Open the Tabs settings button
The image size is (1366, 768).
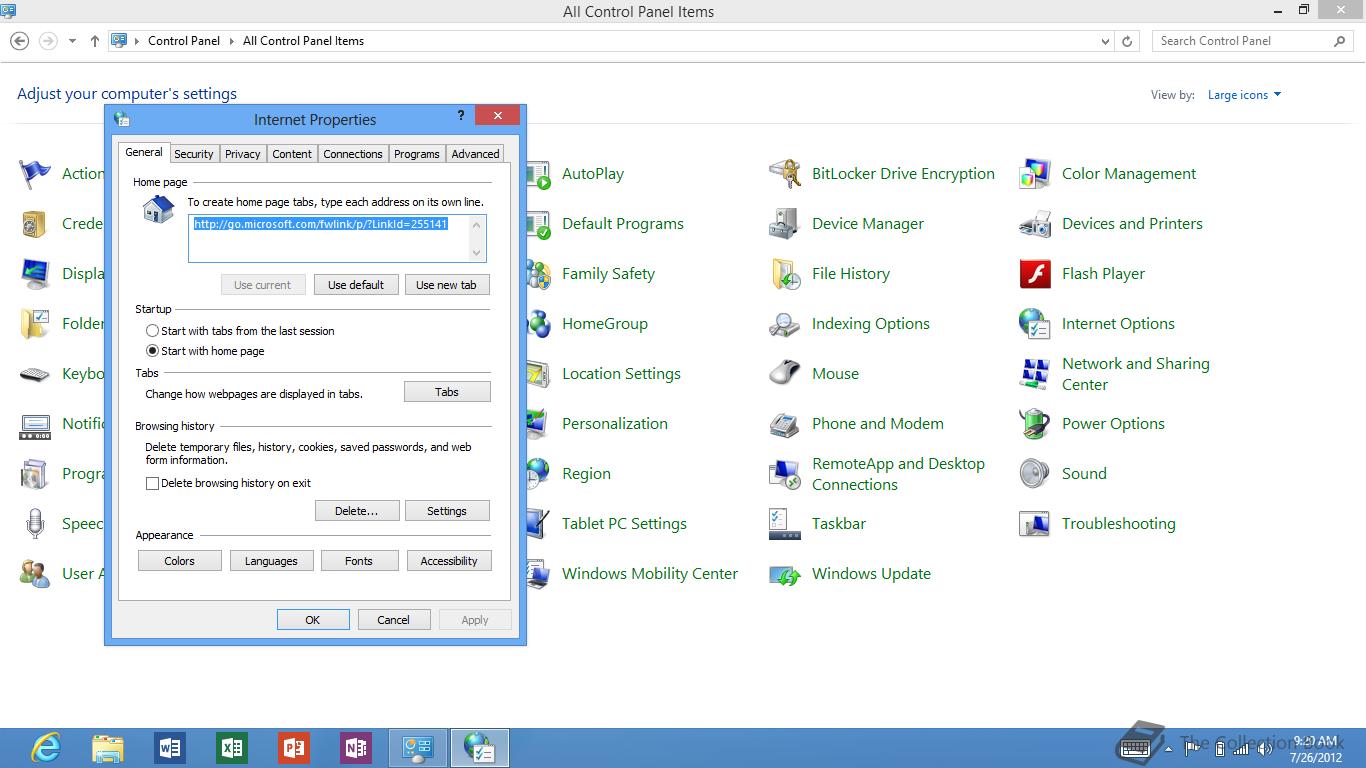point(447,392)
